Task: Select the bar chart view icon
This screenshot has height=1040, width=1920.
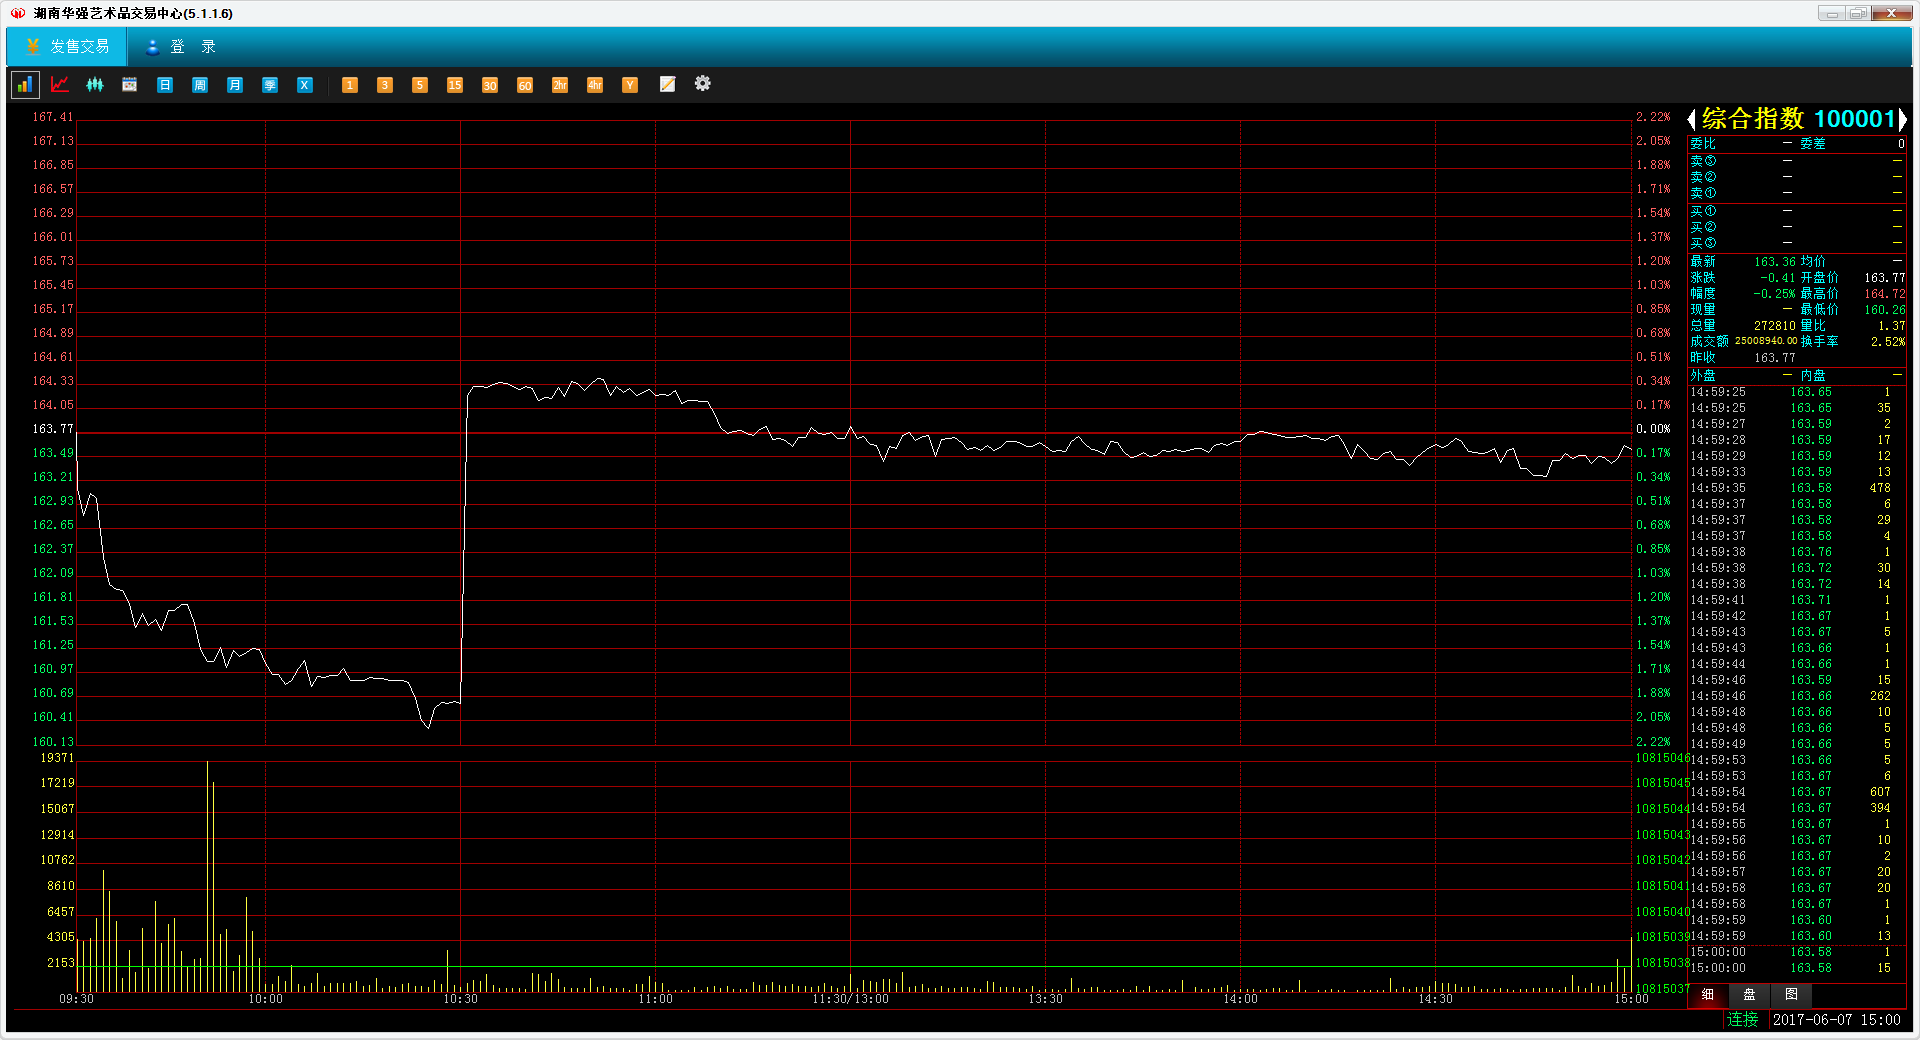Action: coord(25,85)
